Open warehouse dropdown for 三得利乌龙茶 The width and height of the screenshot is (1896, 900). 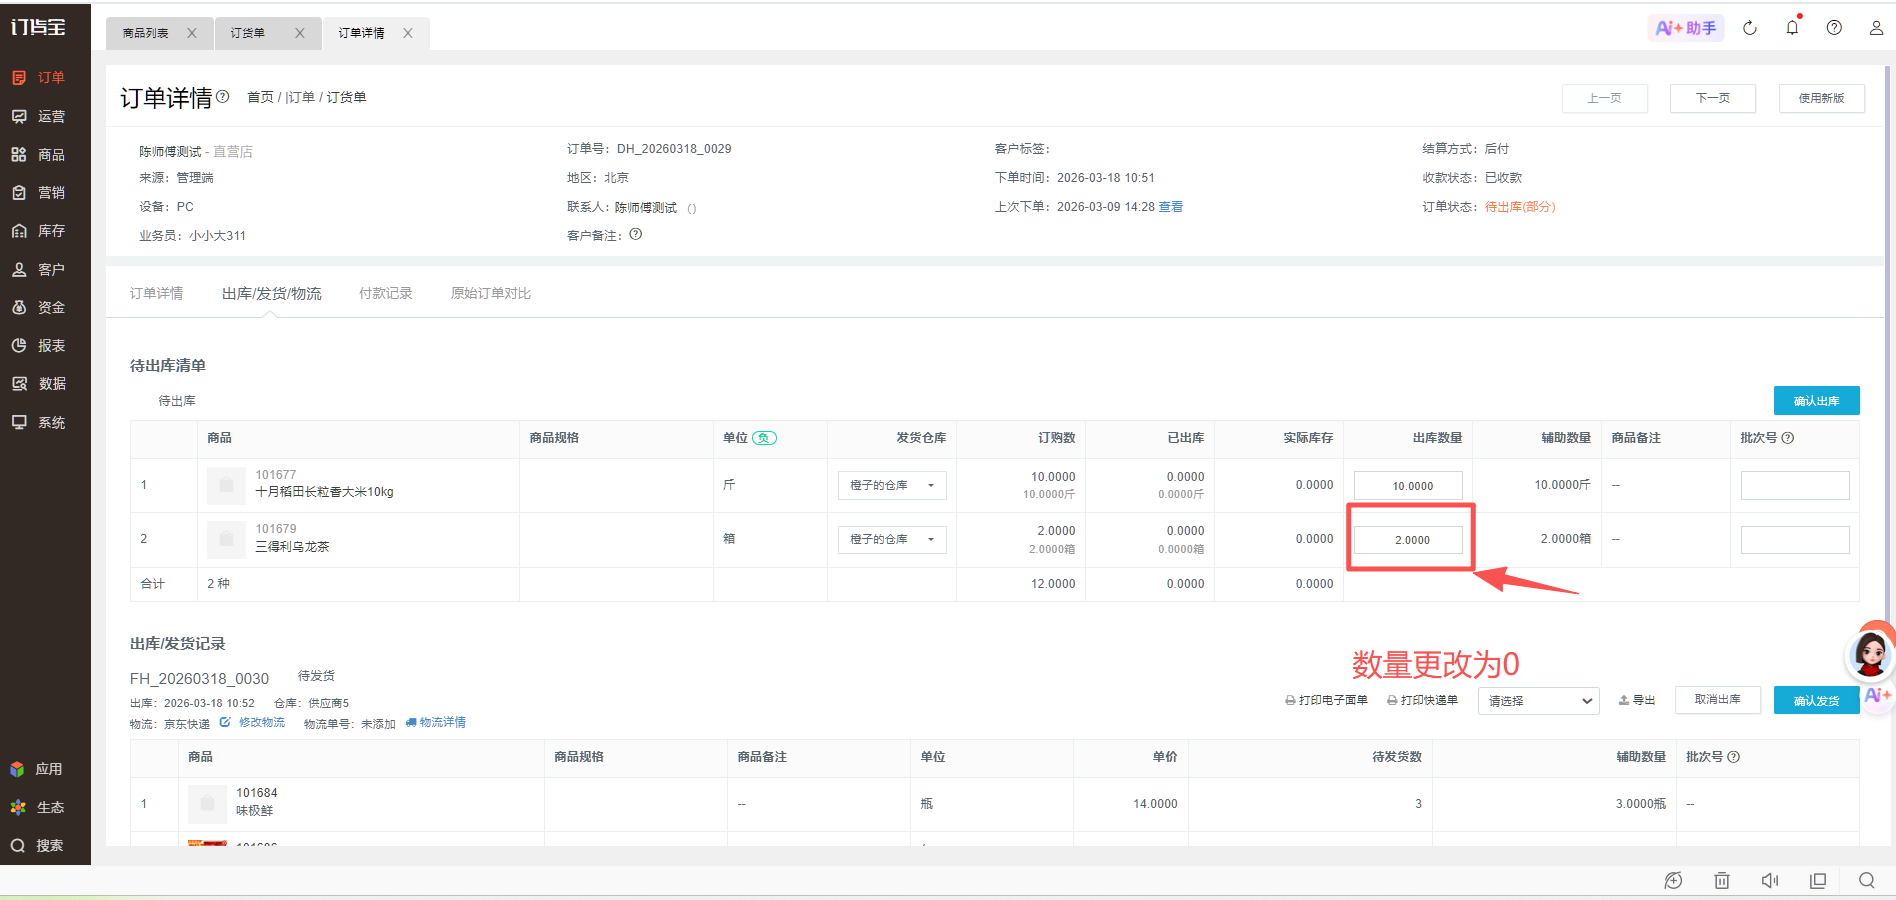tap(892, 540)
